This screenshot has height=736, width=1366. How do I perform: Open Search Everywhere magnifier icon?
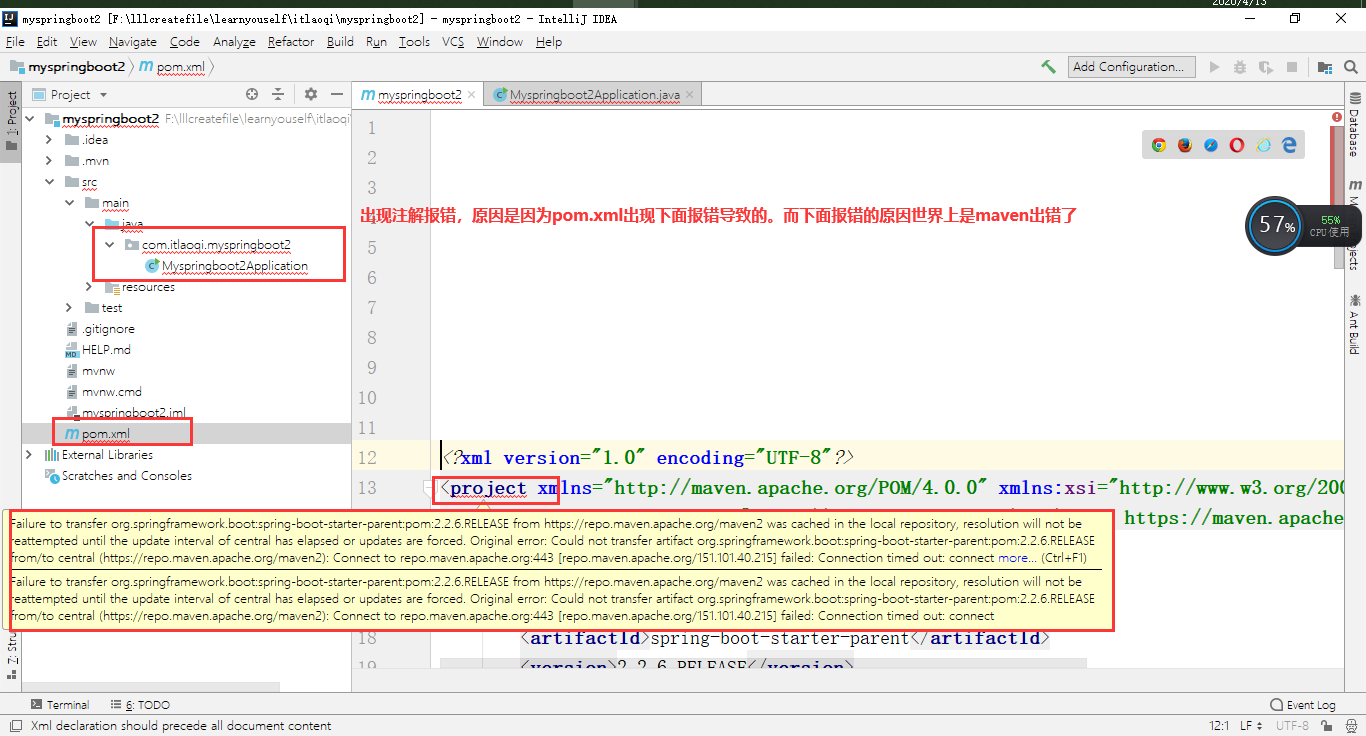pyautogui.click(x=1350, y=67)
